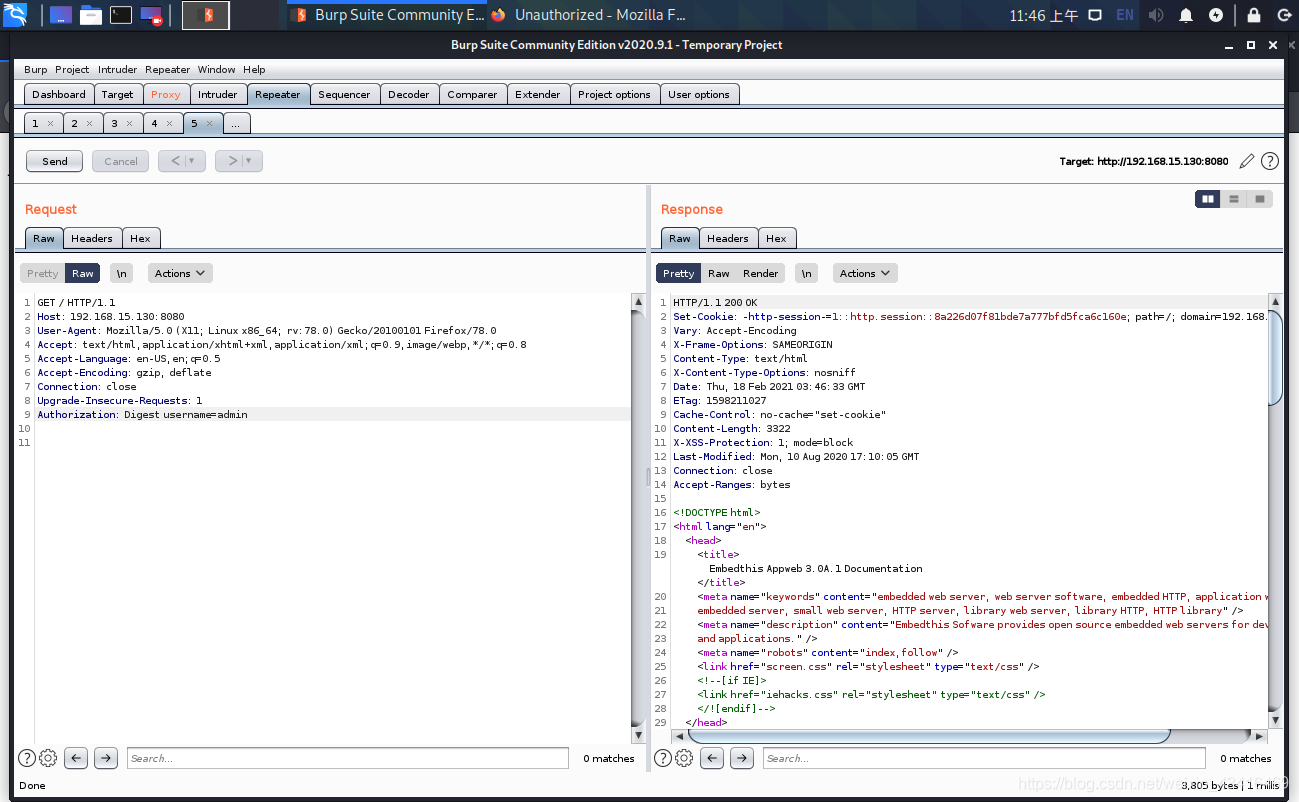
Task: Go to previous match in Response search
Action: (712, 758)
